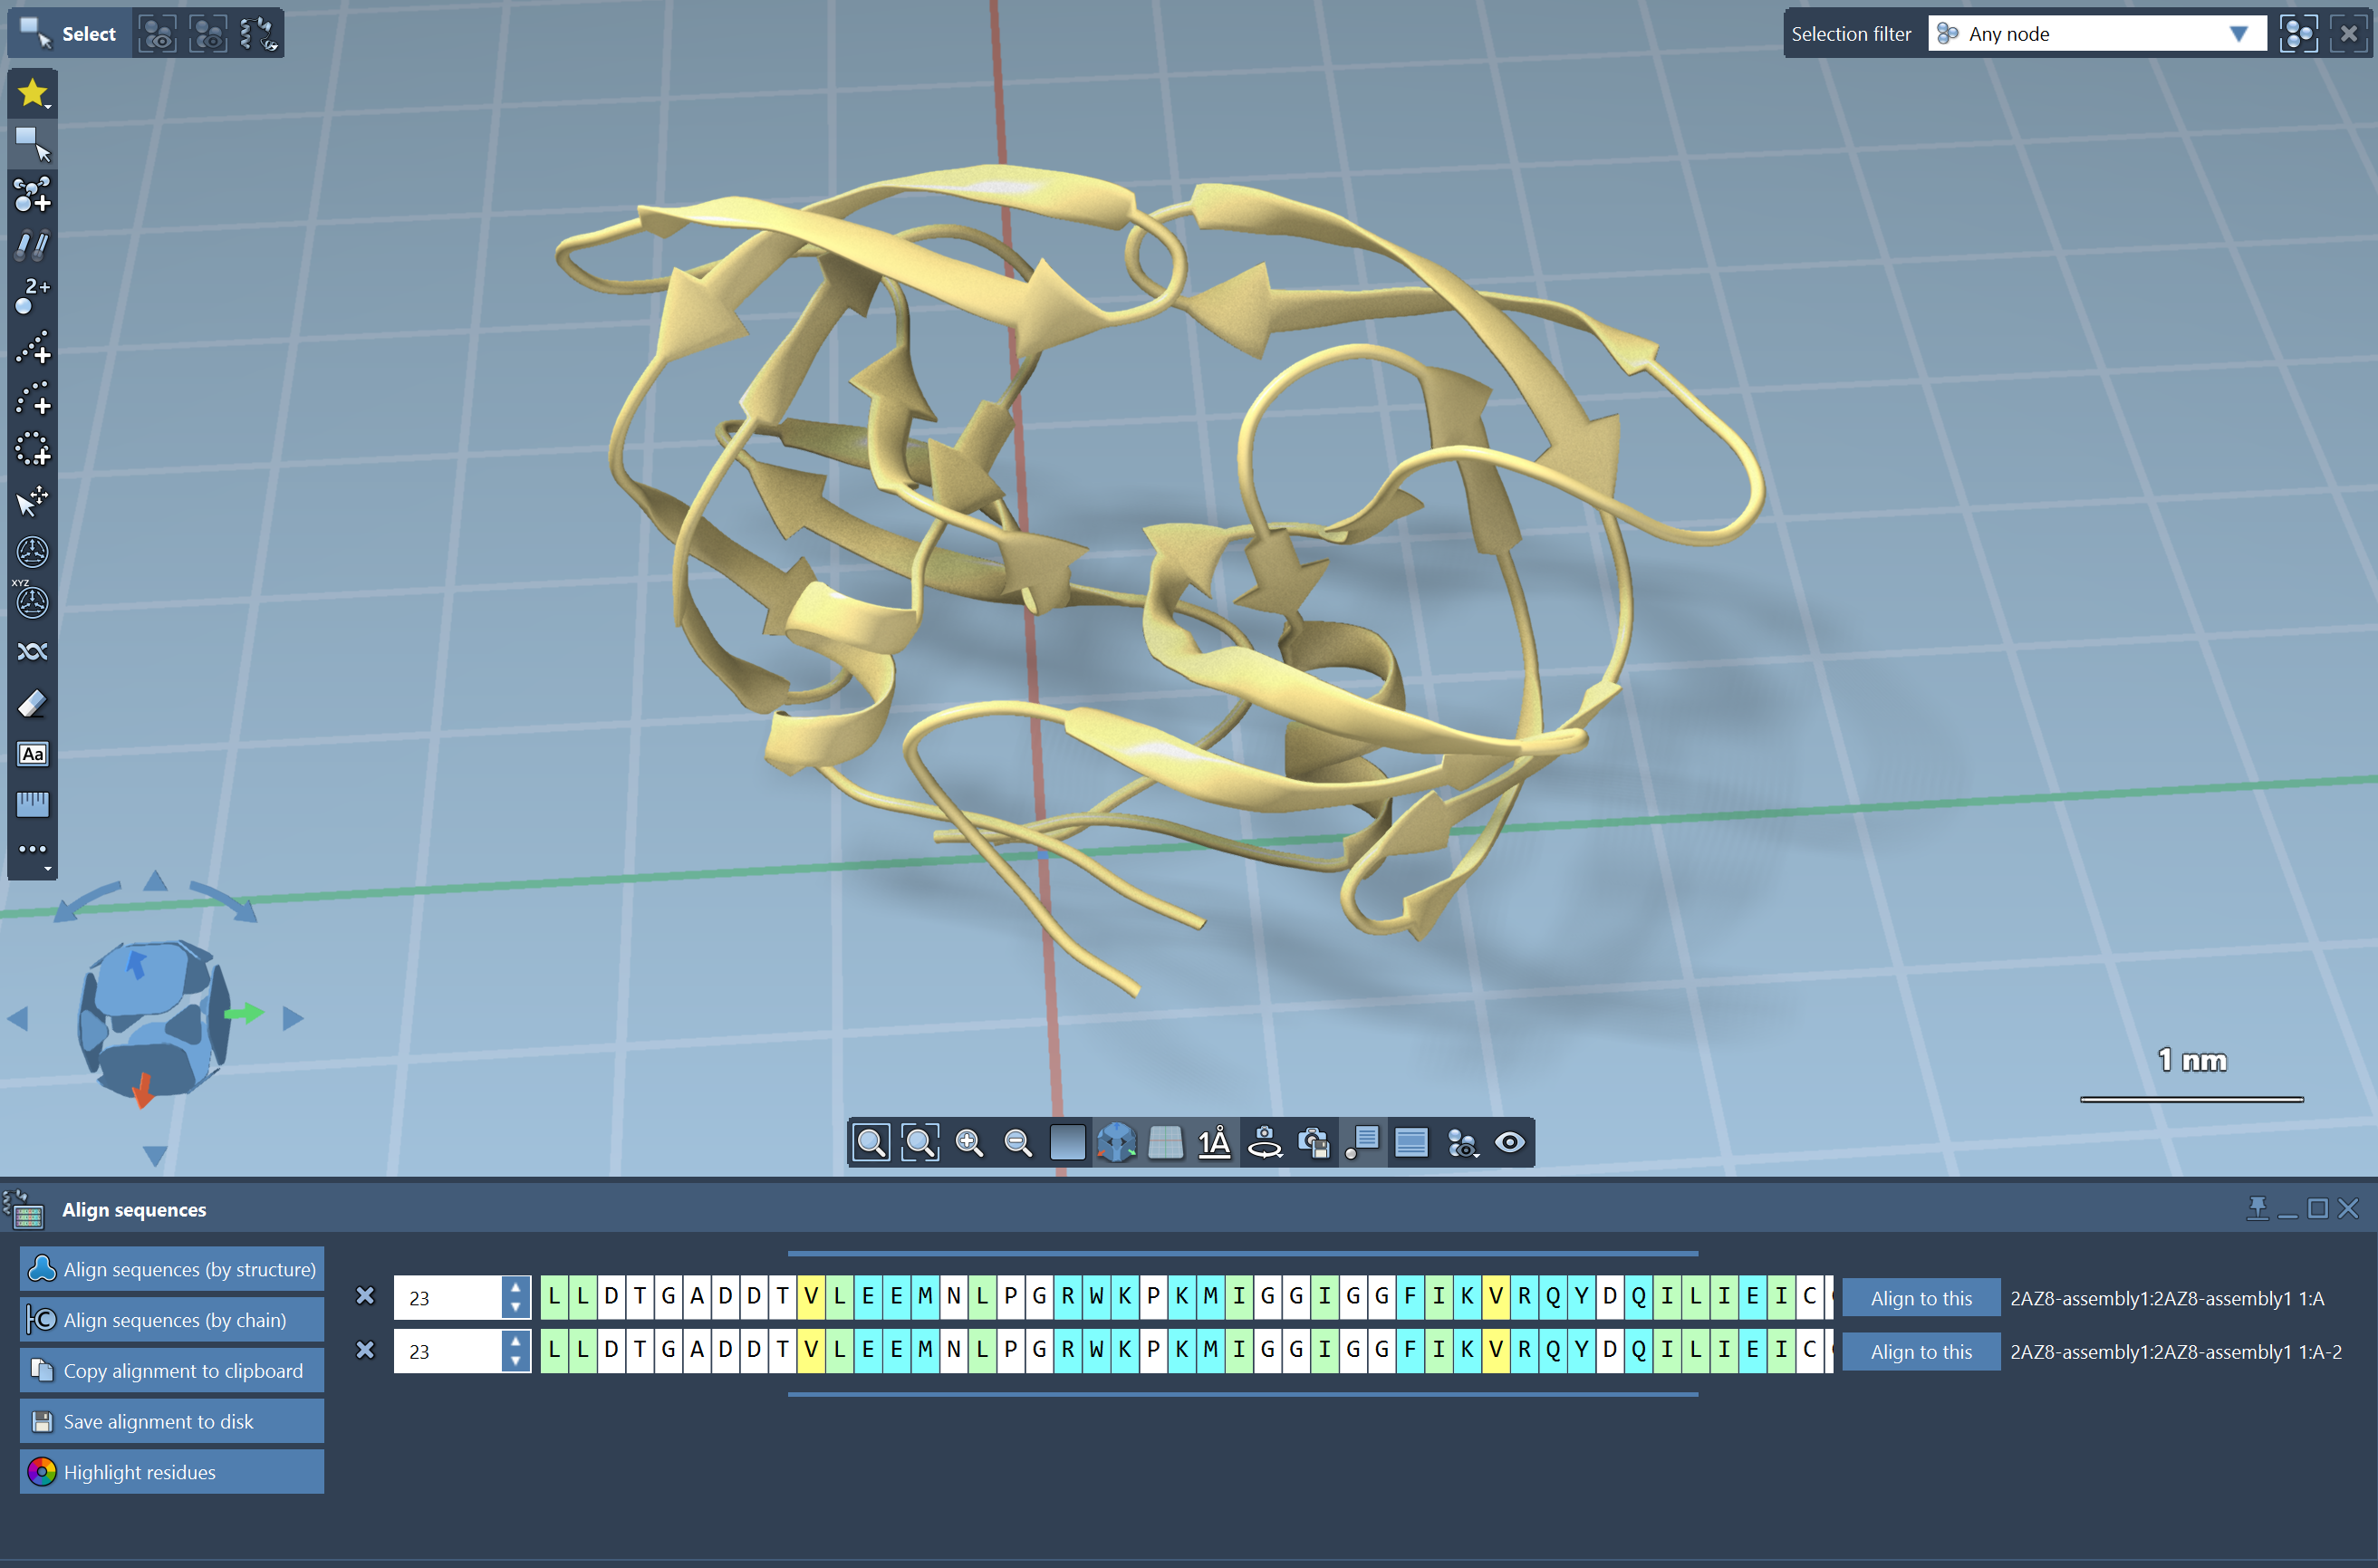Image resolution: width=2378 pixels, height=1568 pixels.
Task: Click the text annotation 'Aa' tool
Action: coord(32,754)
